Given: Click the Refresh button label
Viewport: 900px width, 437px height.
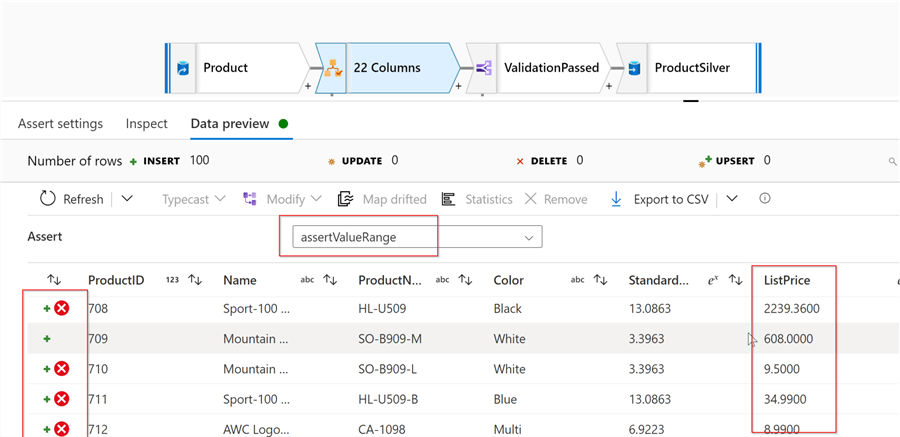Looking at the screenshot, I should click(x=83, y=199).
